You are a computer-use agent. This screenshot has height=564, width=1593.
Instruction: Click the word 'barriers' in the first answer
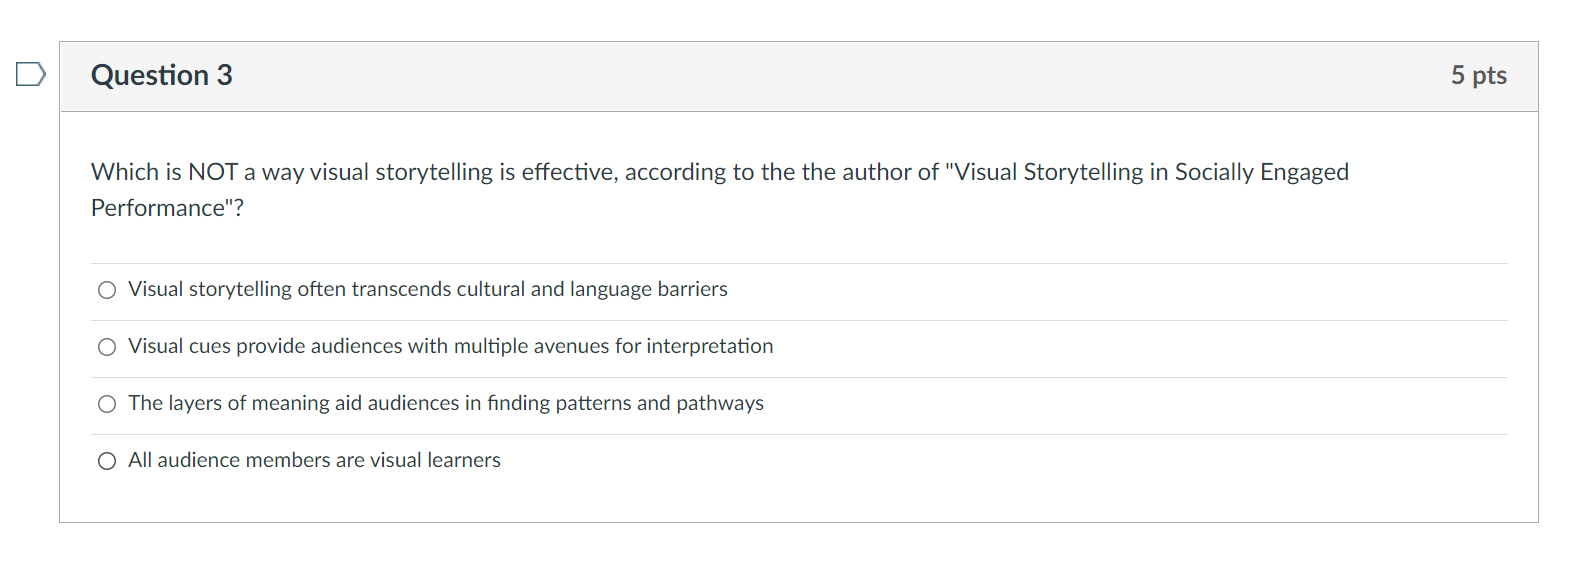(692, 289)
